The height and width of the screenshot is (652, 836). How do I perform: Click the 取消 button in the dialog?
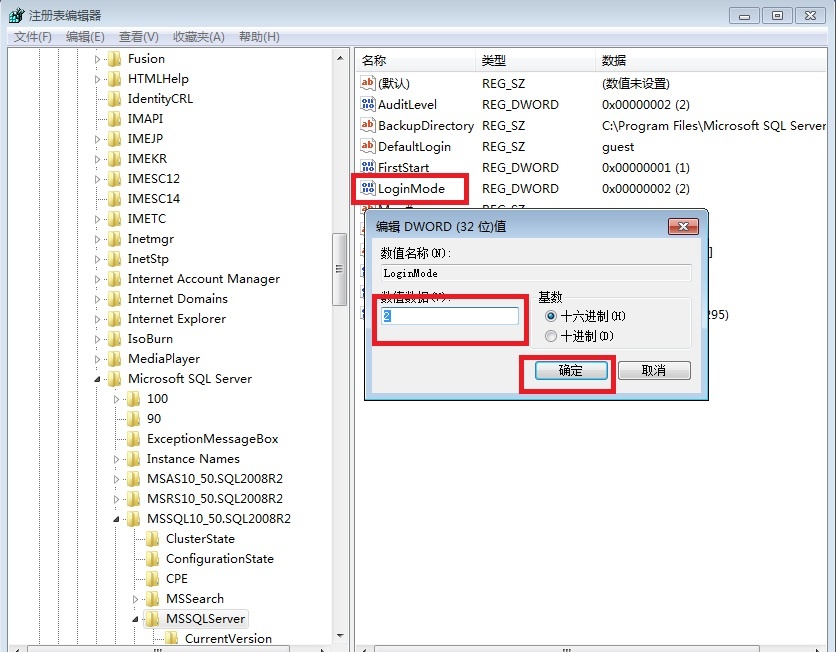[654, 370]
